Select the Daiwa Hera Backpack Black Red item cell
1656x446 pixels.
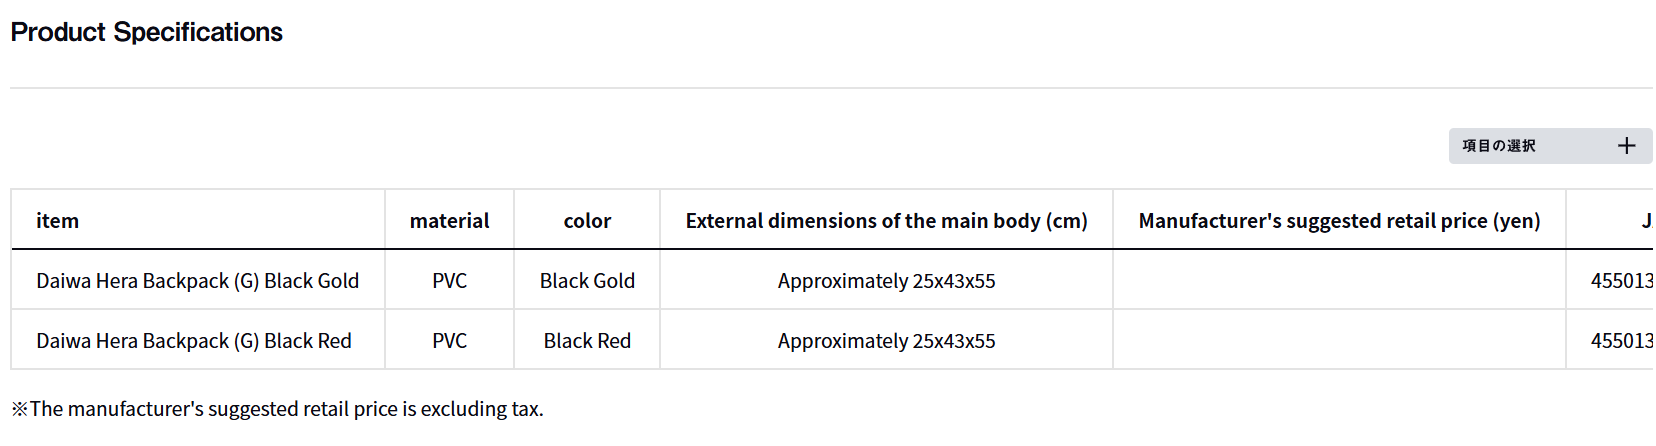194,341
